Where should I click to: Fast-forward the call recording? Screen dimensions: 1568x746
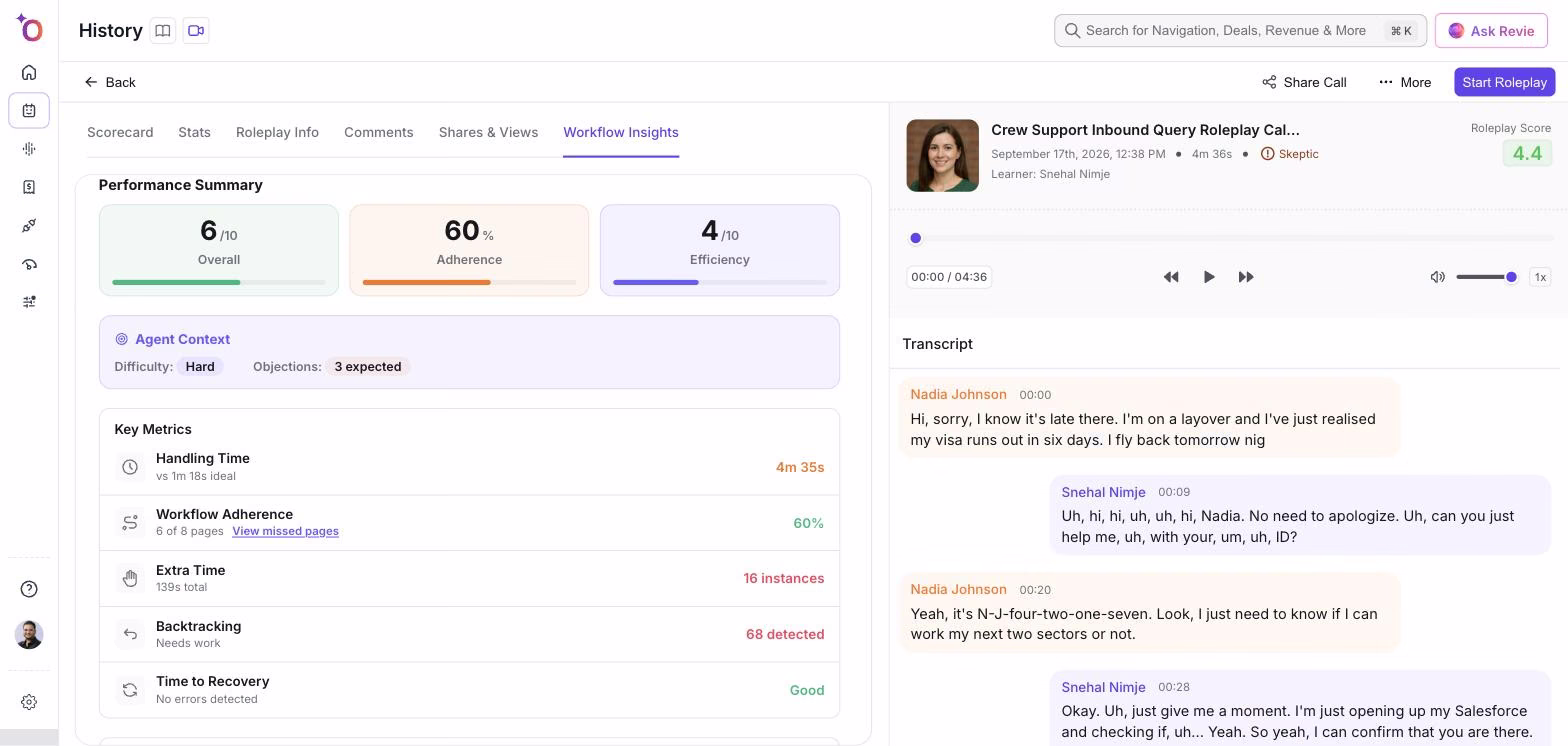1246,277
